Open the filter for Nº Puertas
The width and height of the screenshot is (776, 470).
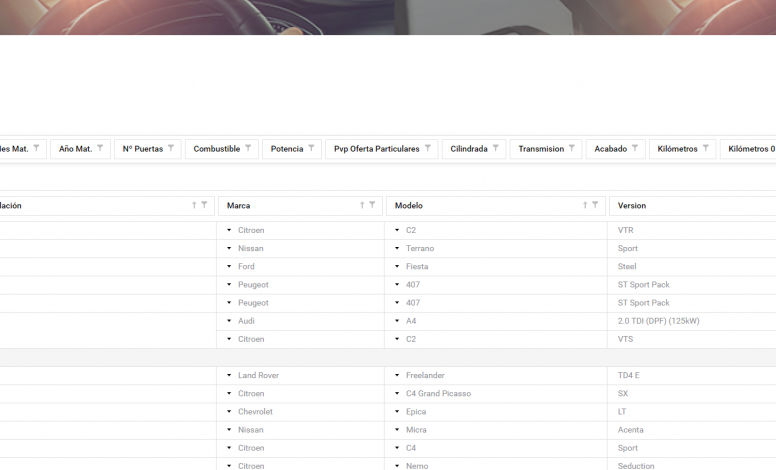click(171, 148)
